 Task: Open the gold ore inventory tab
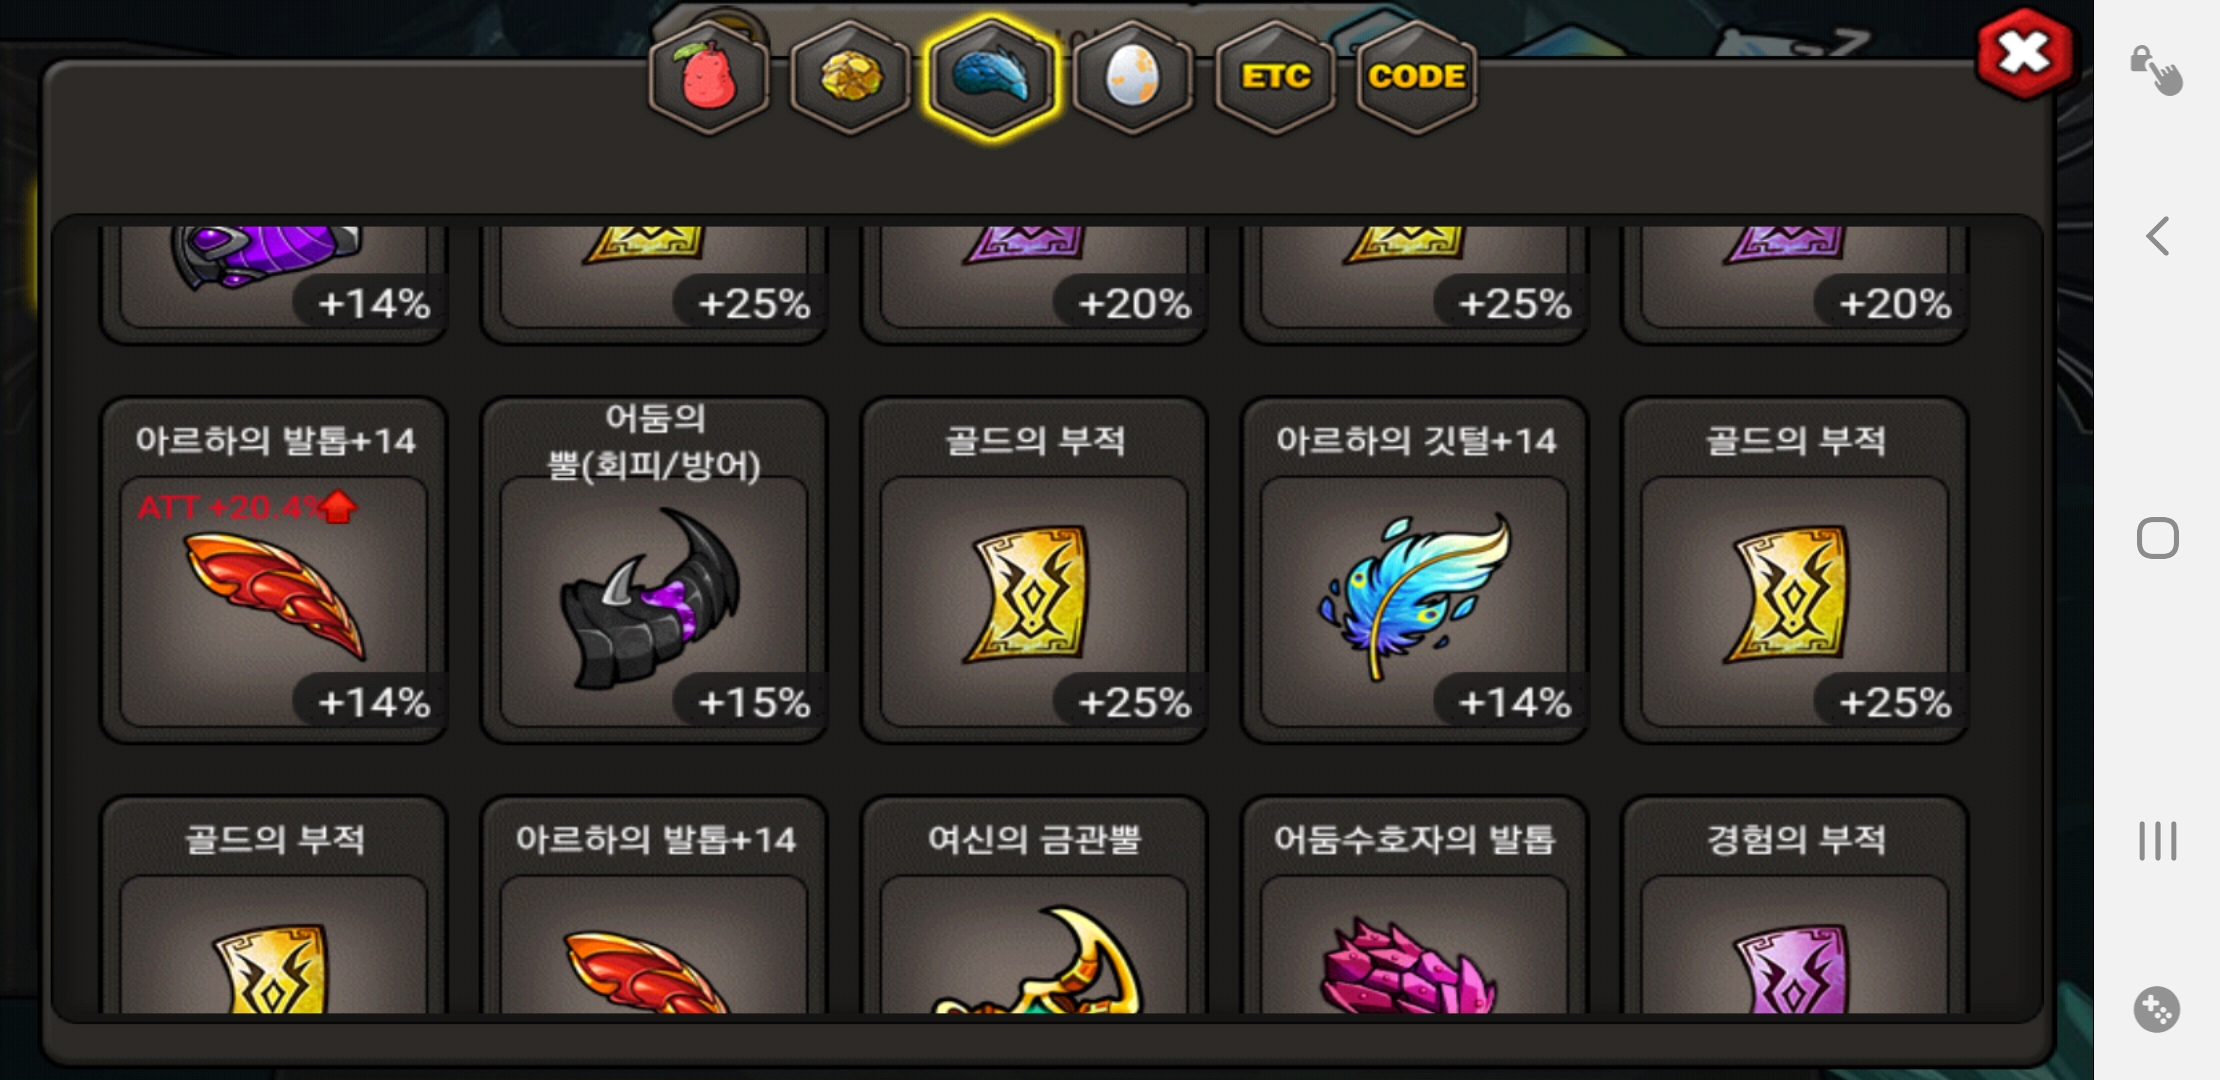(x=851, y=77)
